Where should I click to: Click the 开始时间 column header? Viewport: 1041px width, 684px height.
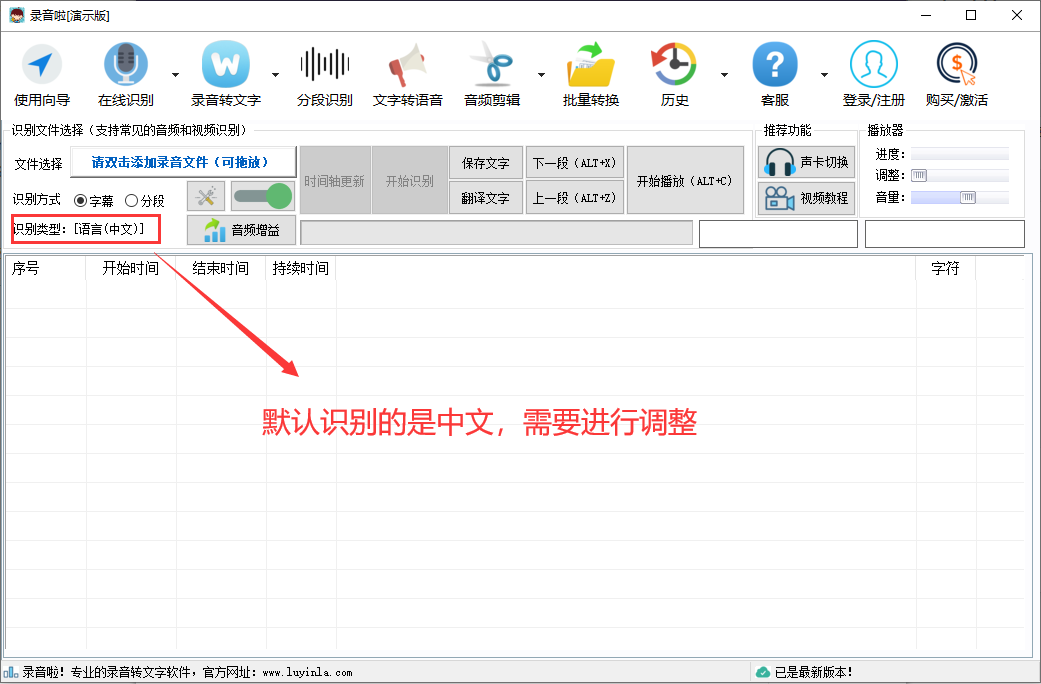click(x=131, y=268)
